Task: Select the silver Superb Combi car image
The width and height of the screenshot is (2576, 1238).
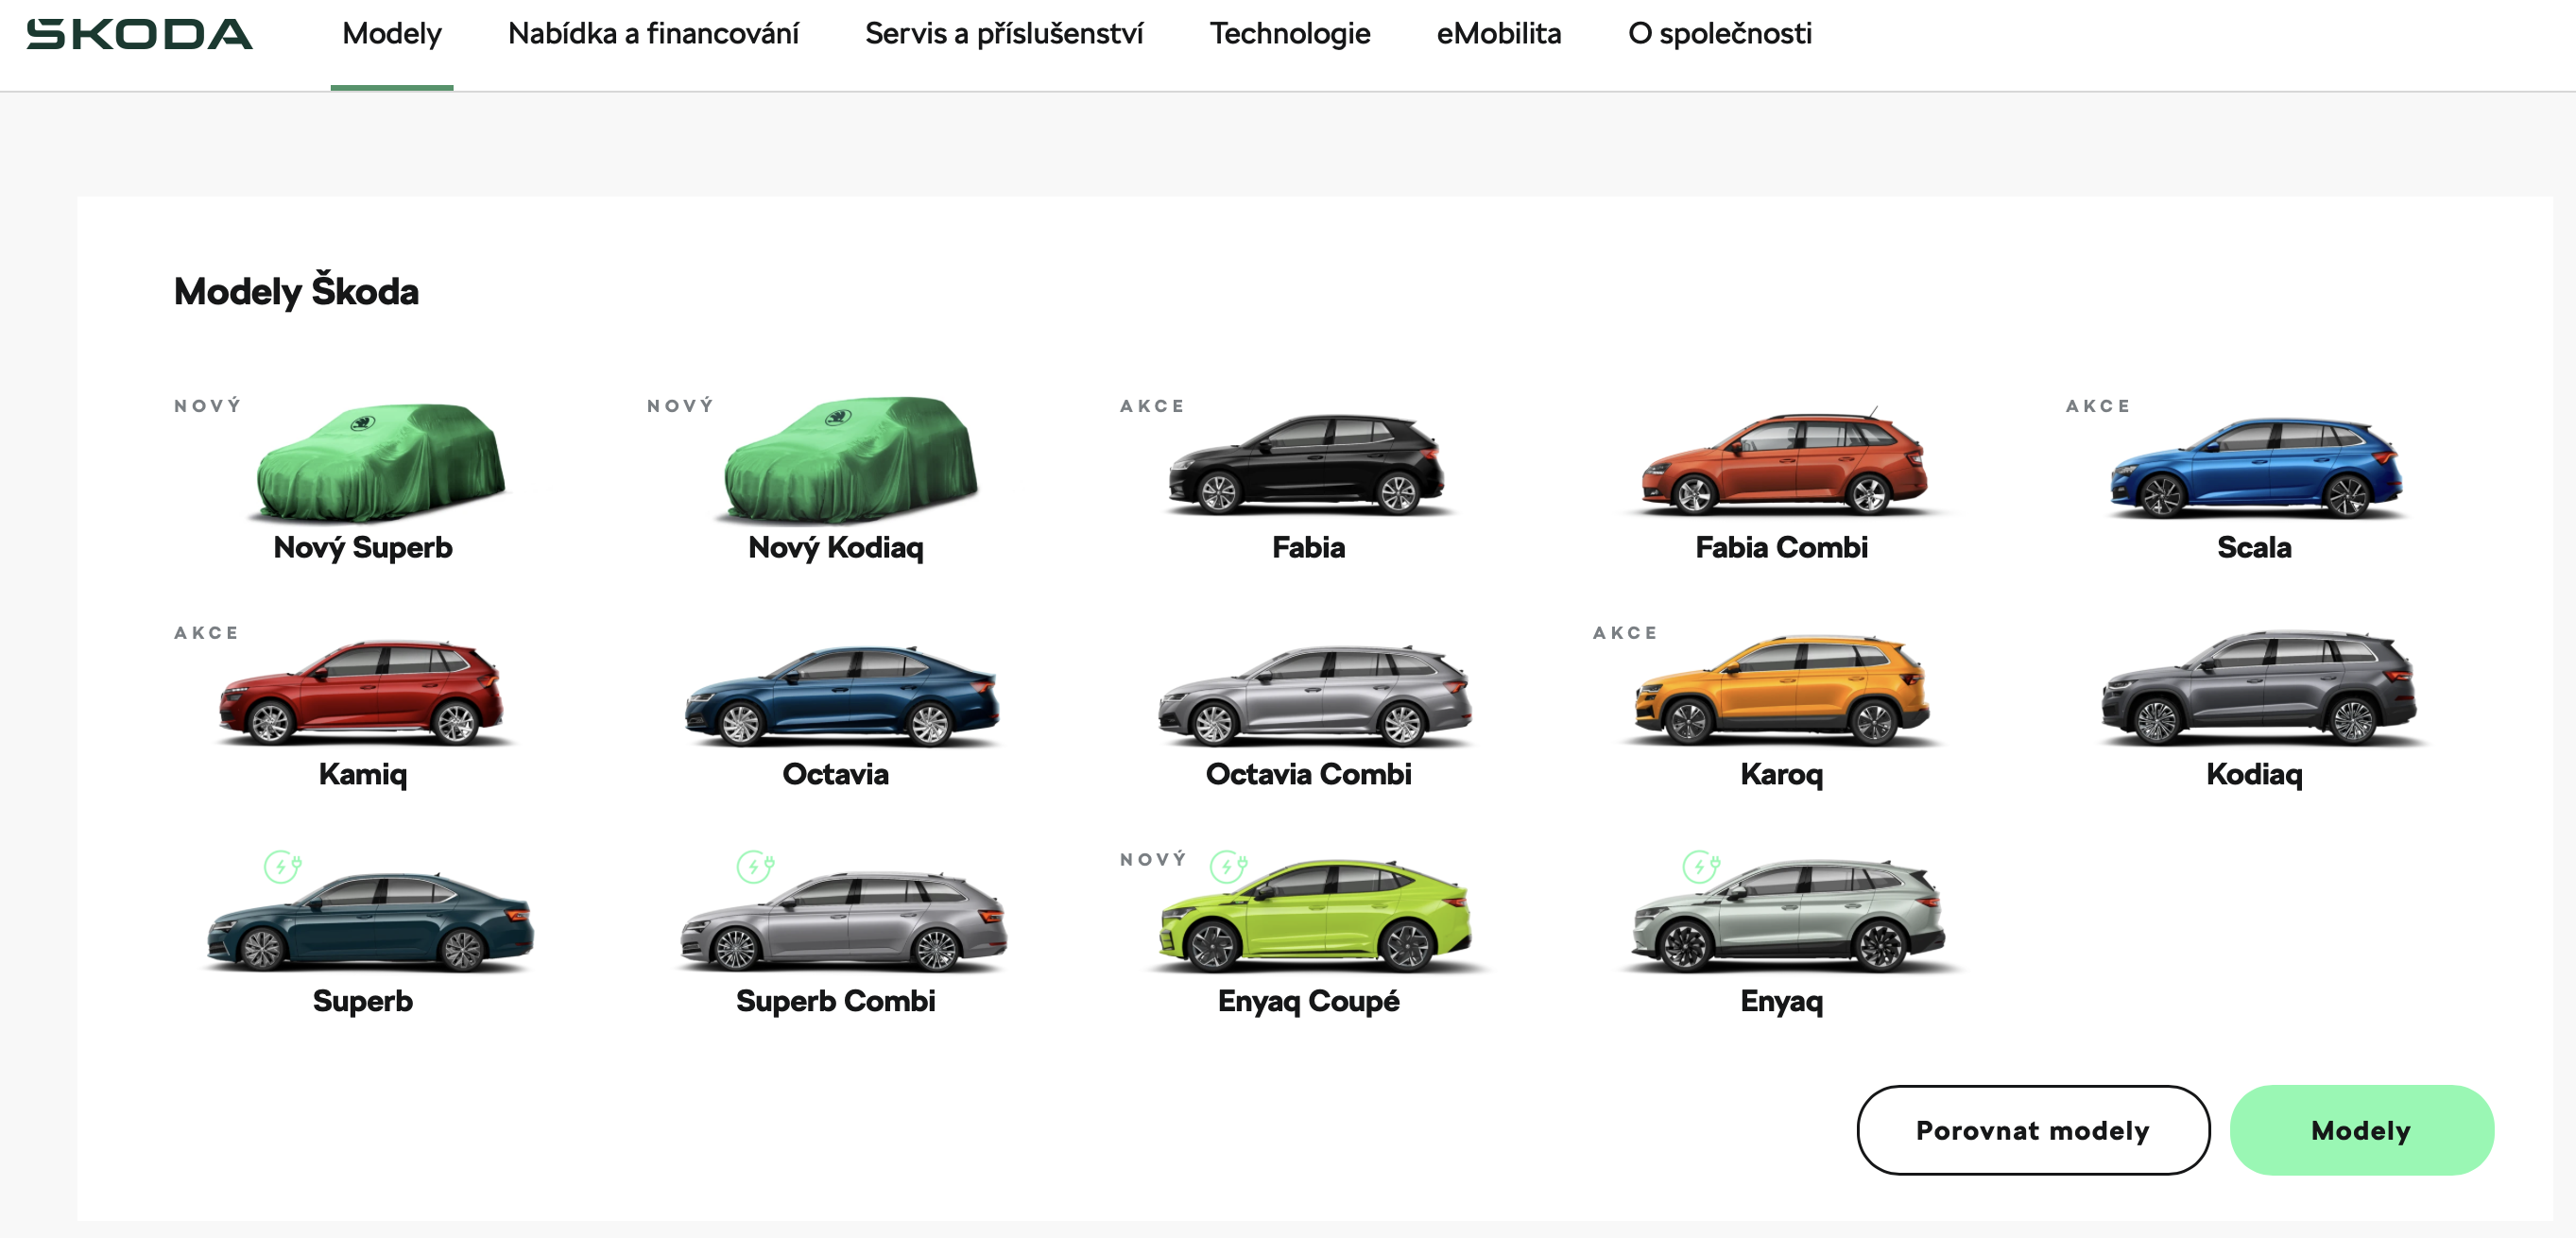Action: point(844,921)
